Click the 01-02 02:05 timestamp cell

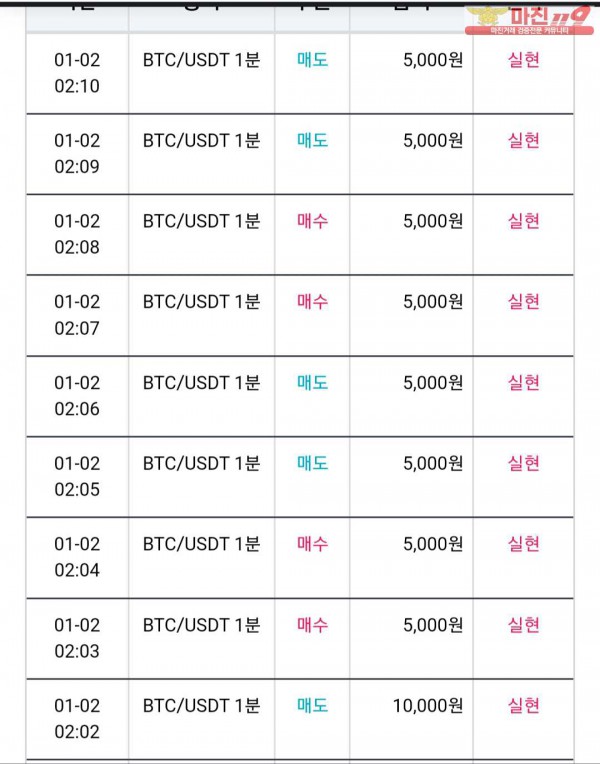[77, 477]
